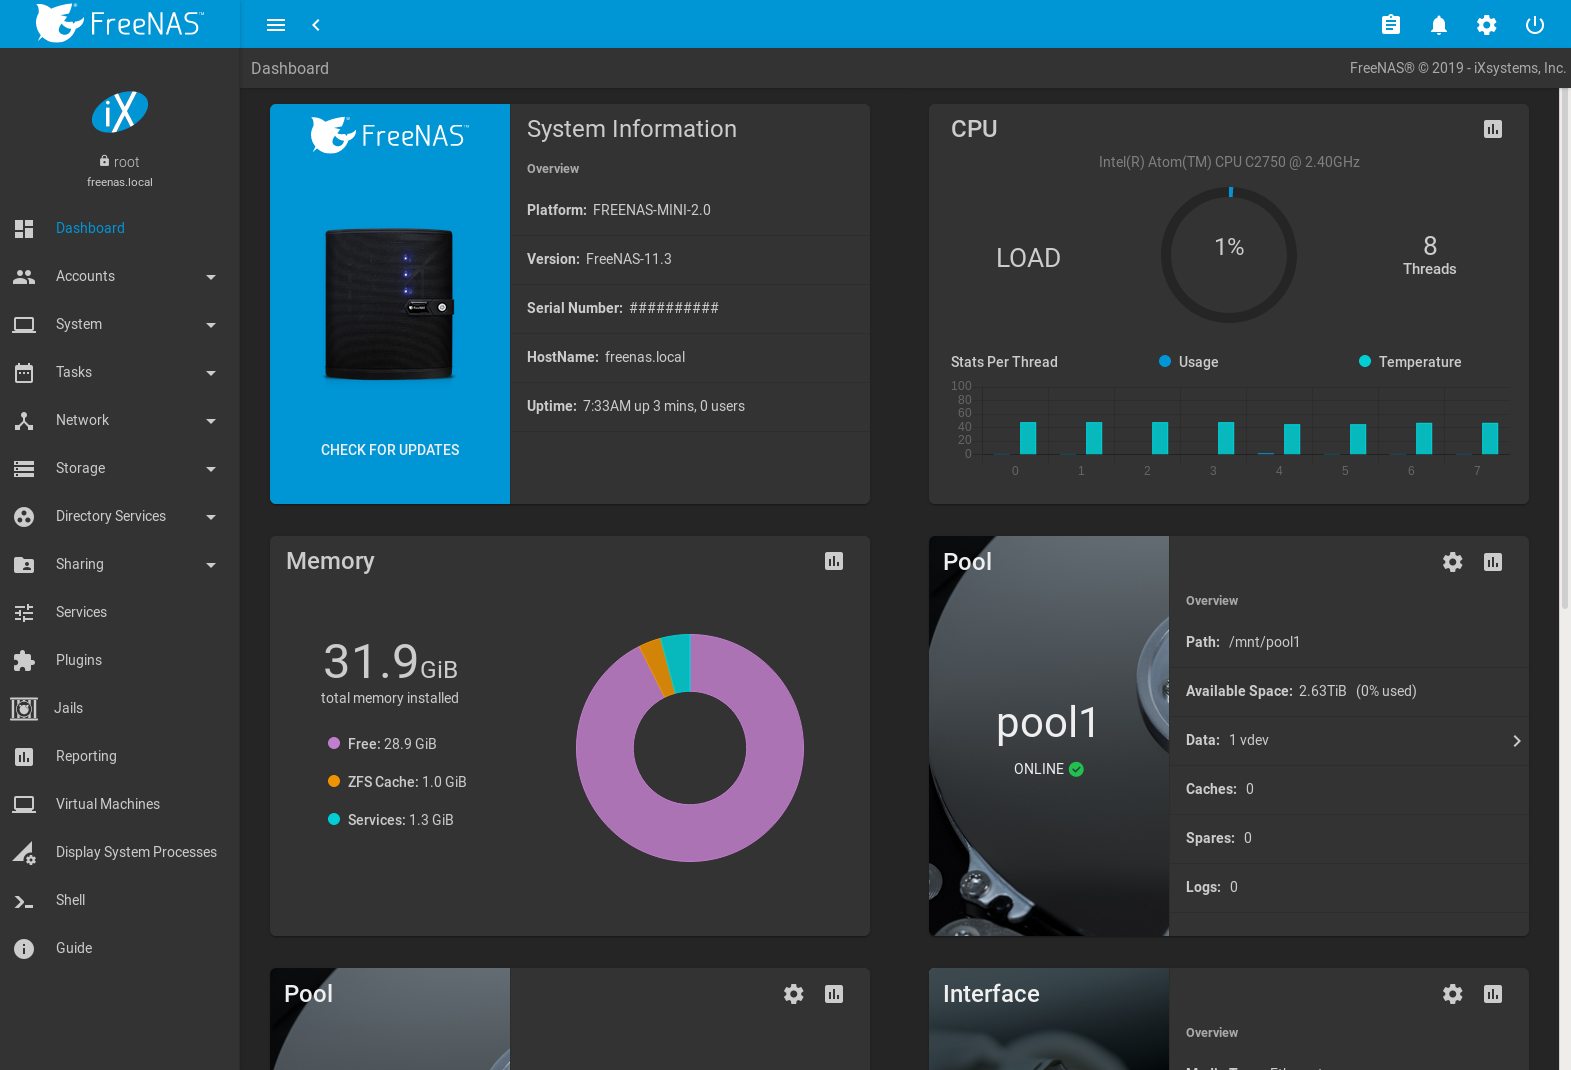Click CHECK FOR UPDATES button
The width and height of the screenshot is (1571, 1070).
[x=390, y=450]
